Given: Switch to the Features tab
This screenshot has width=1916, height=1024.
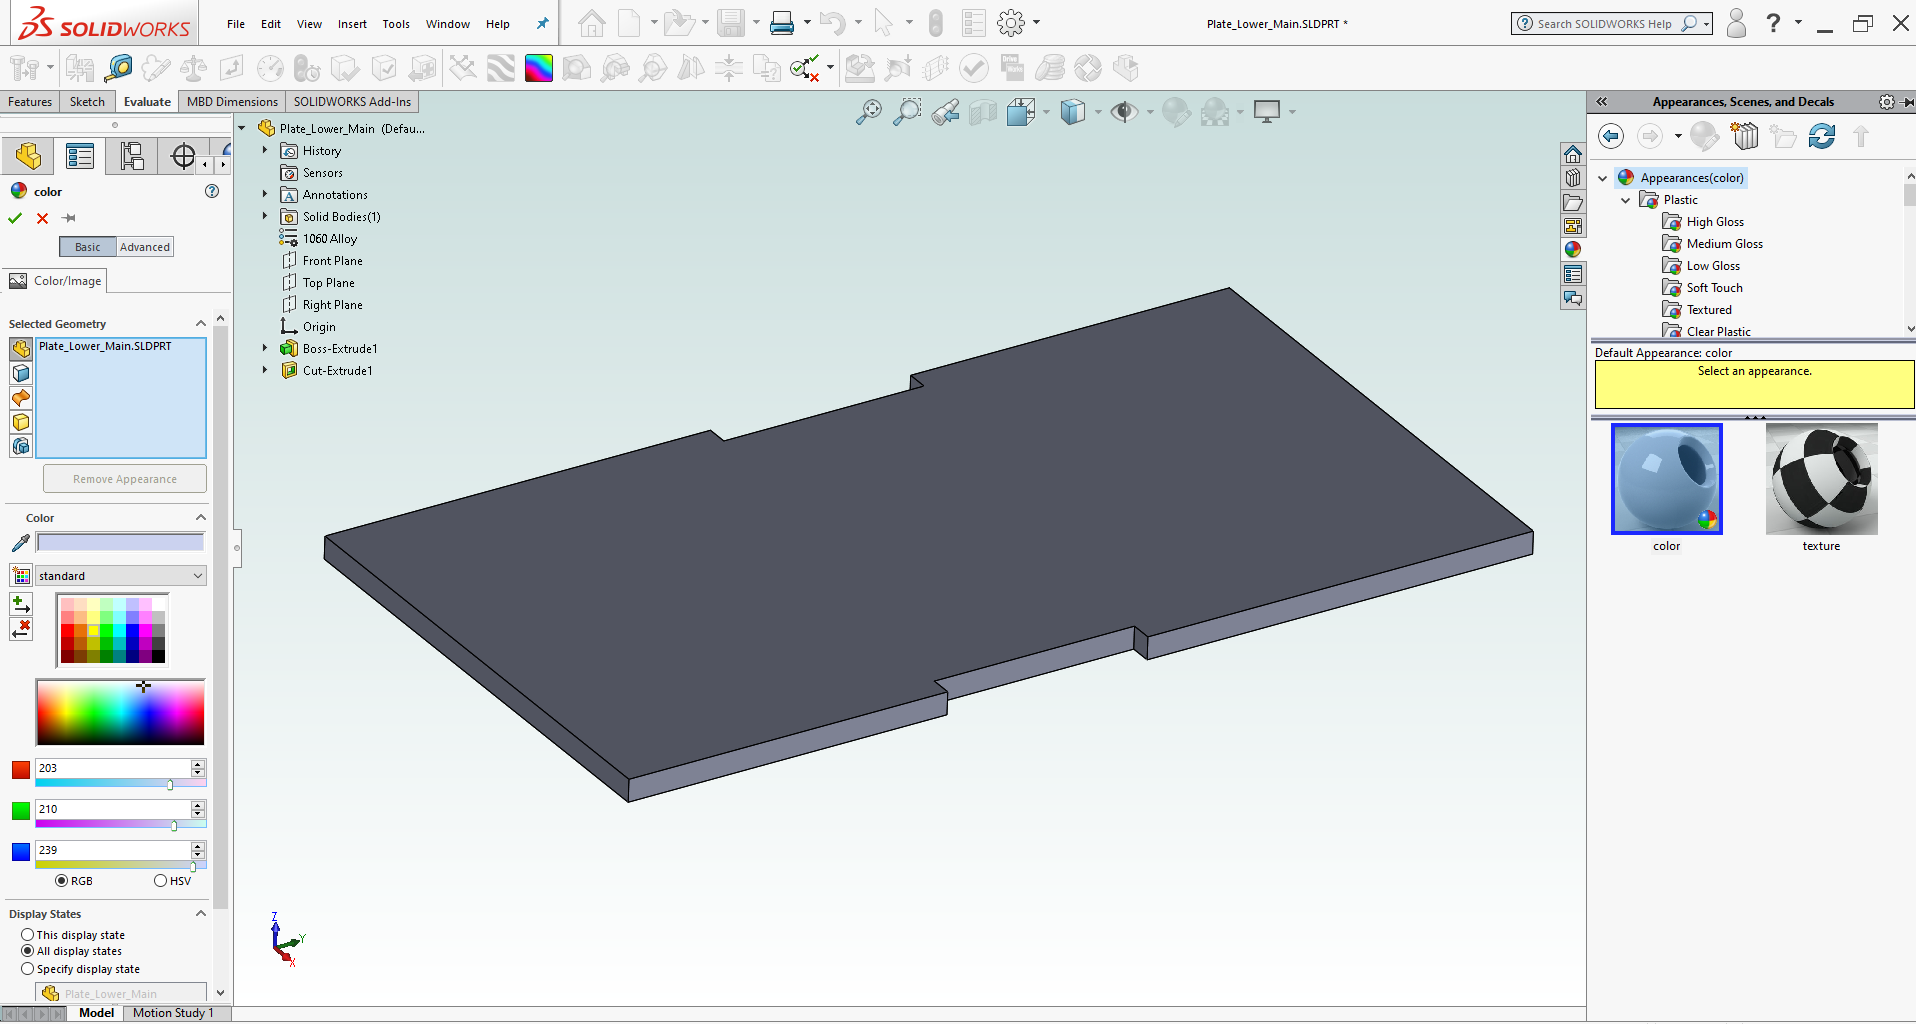Looking at the screenshot, I should [30, 102].
